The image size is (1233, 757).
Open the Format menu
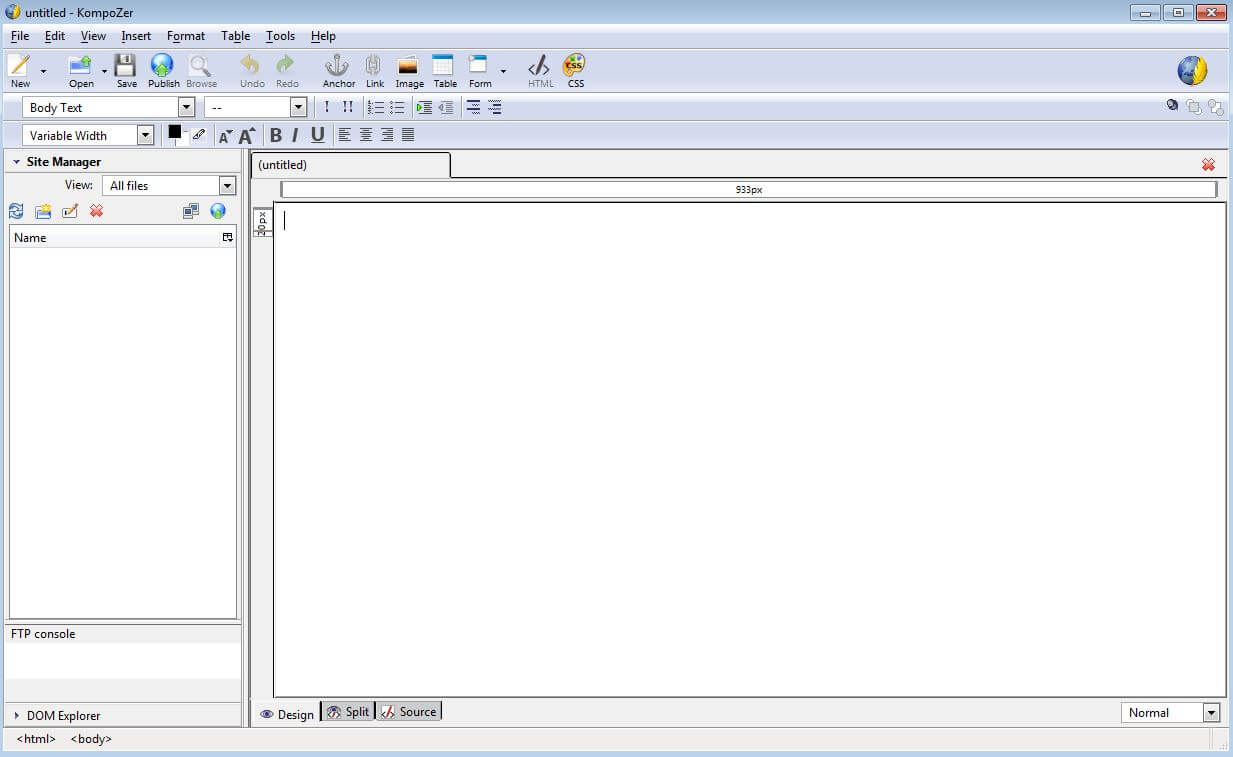(186, 36)
